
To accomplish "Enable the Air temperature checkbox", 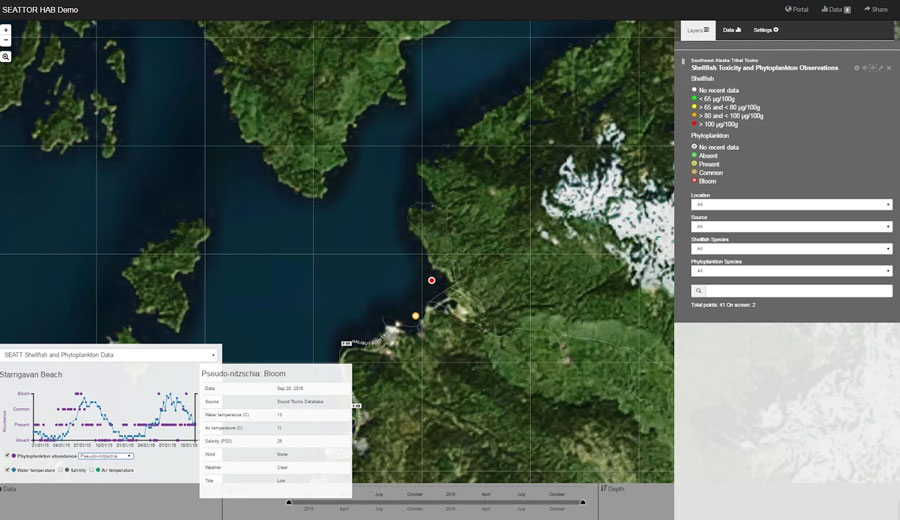I will coord(92,469).
